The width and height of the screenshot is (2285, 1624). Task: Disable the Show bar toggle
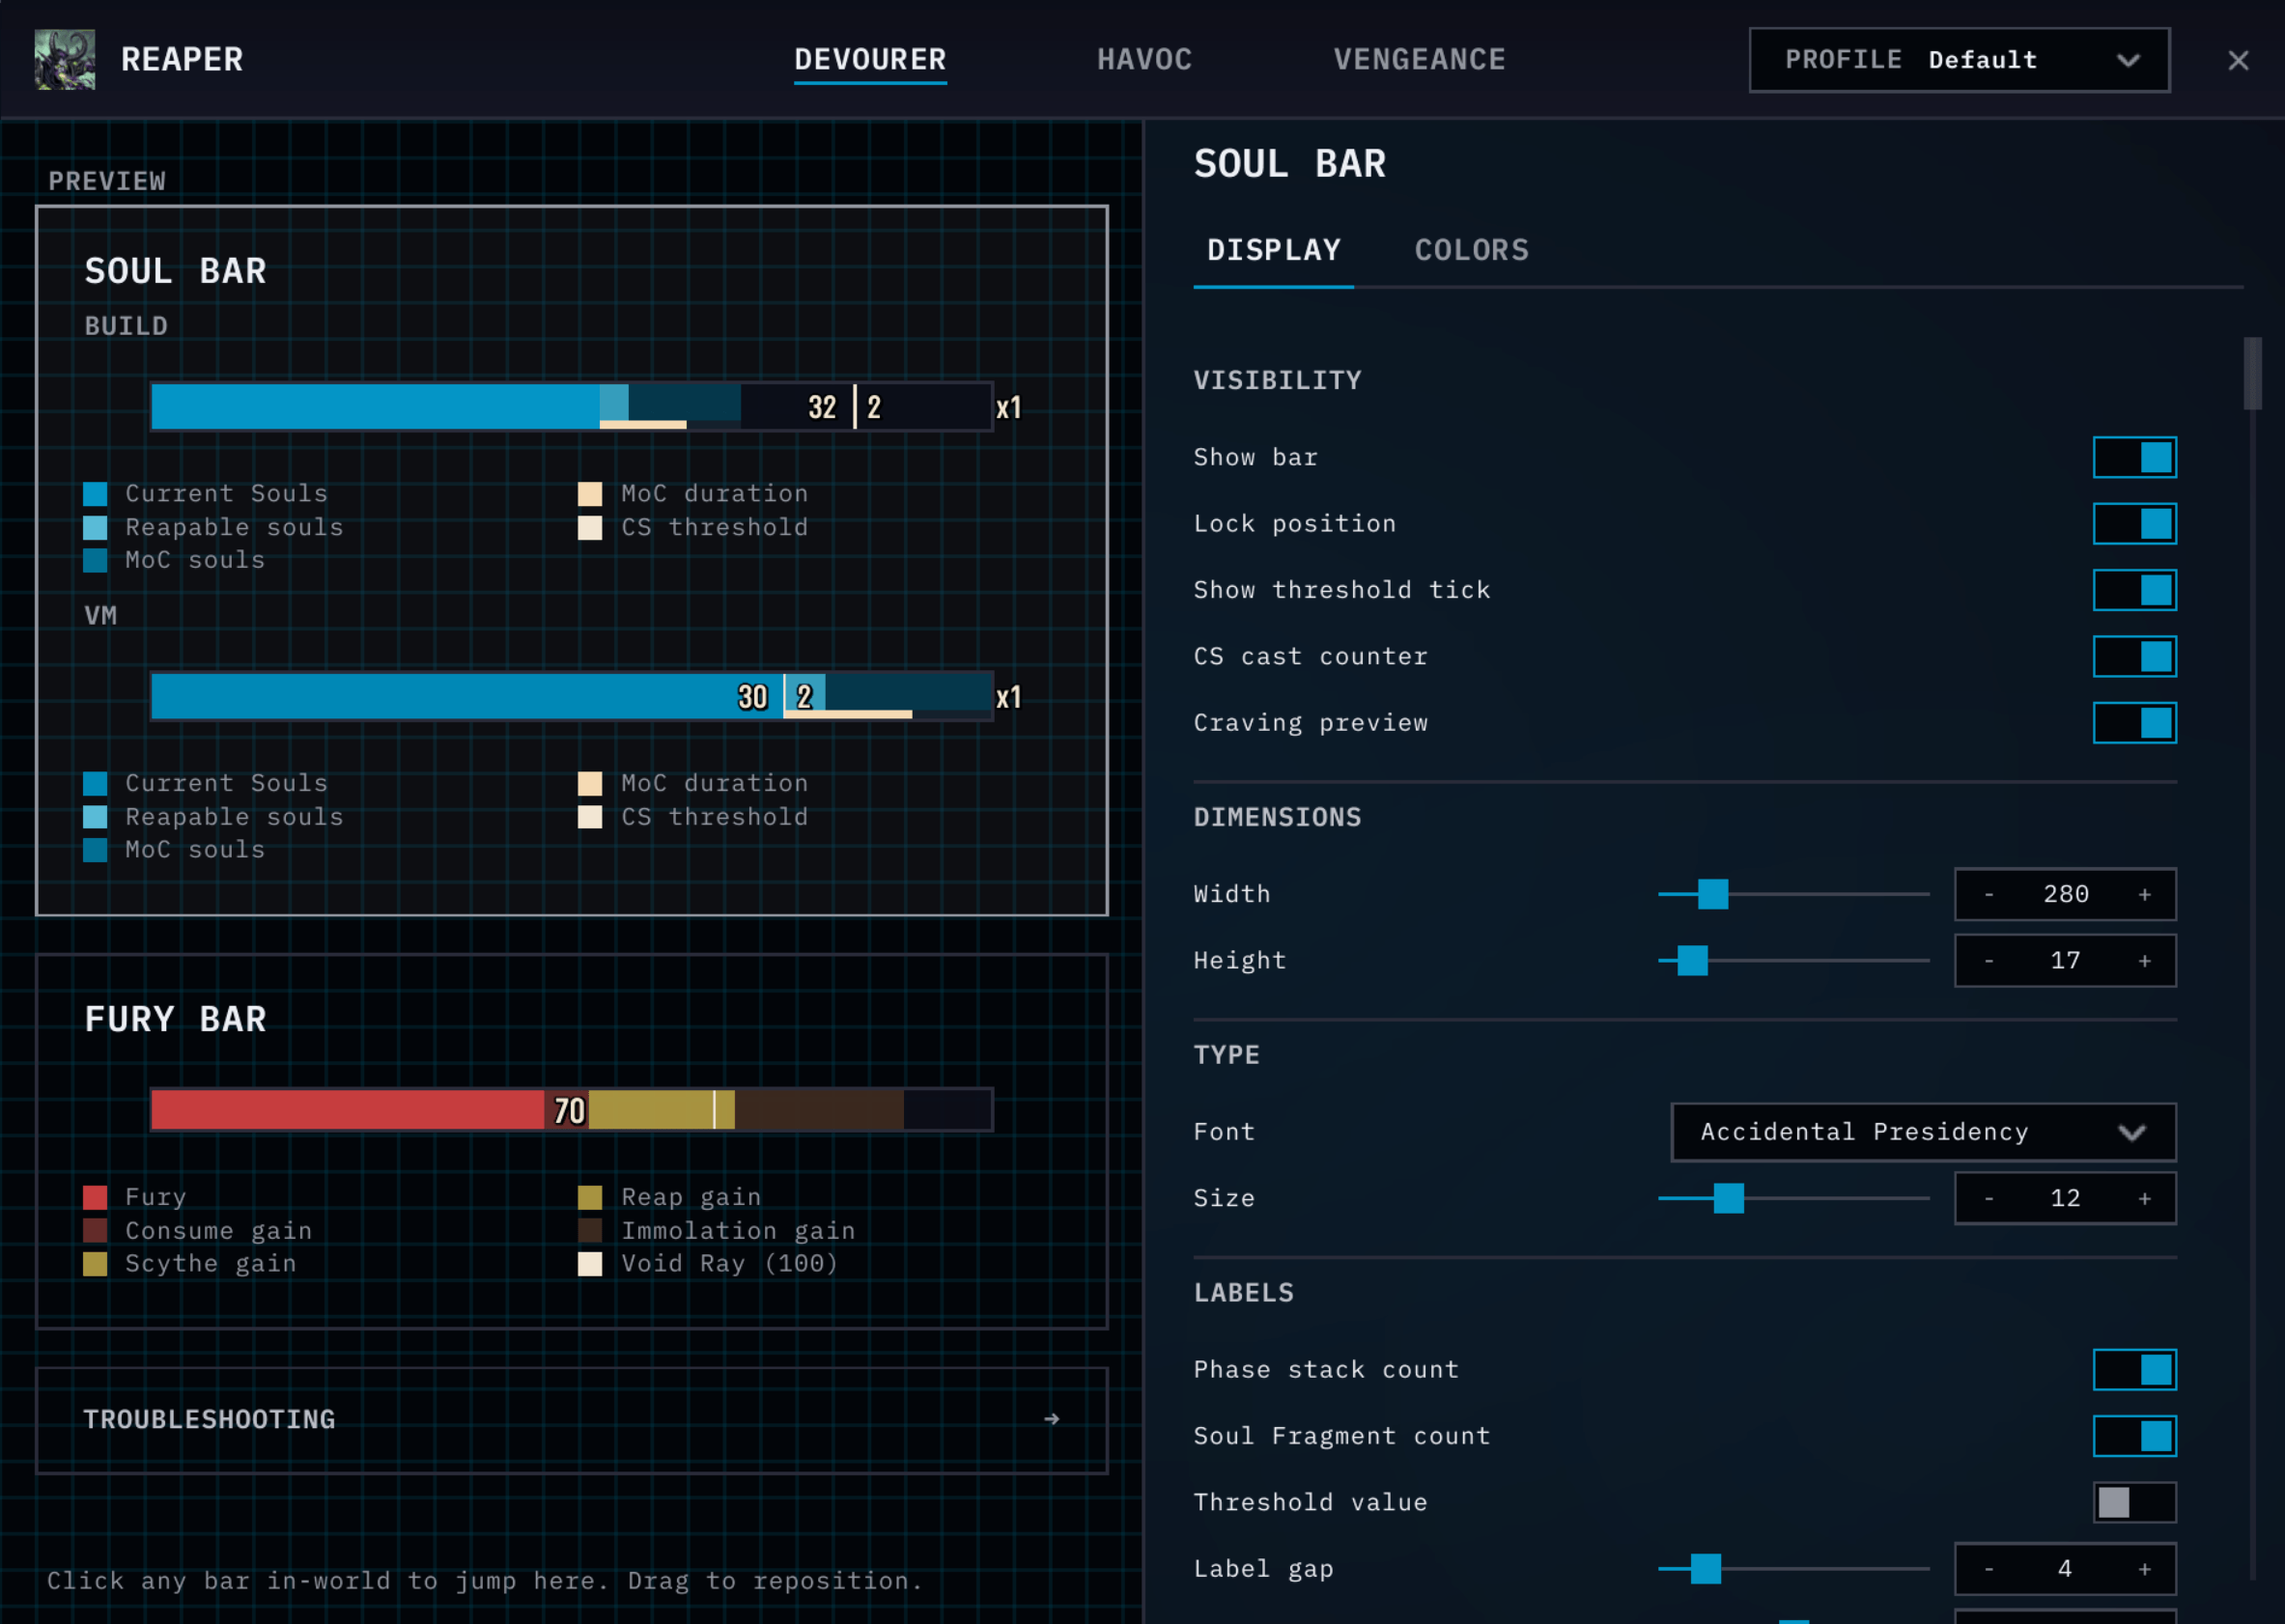coord(2134,457)
